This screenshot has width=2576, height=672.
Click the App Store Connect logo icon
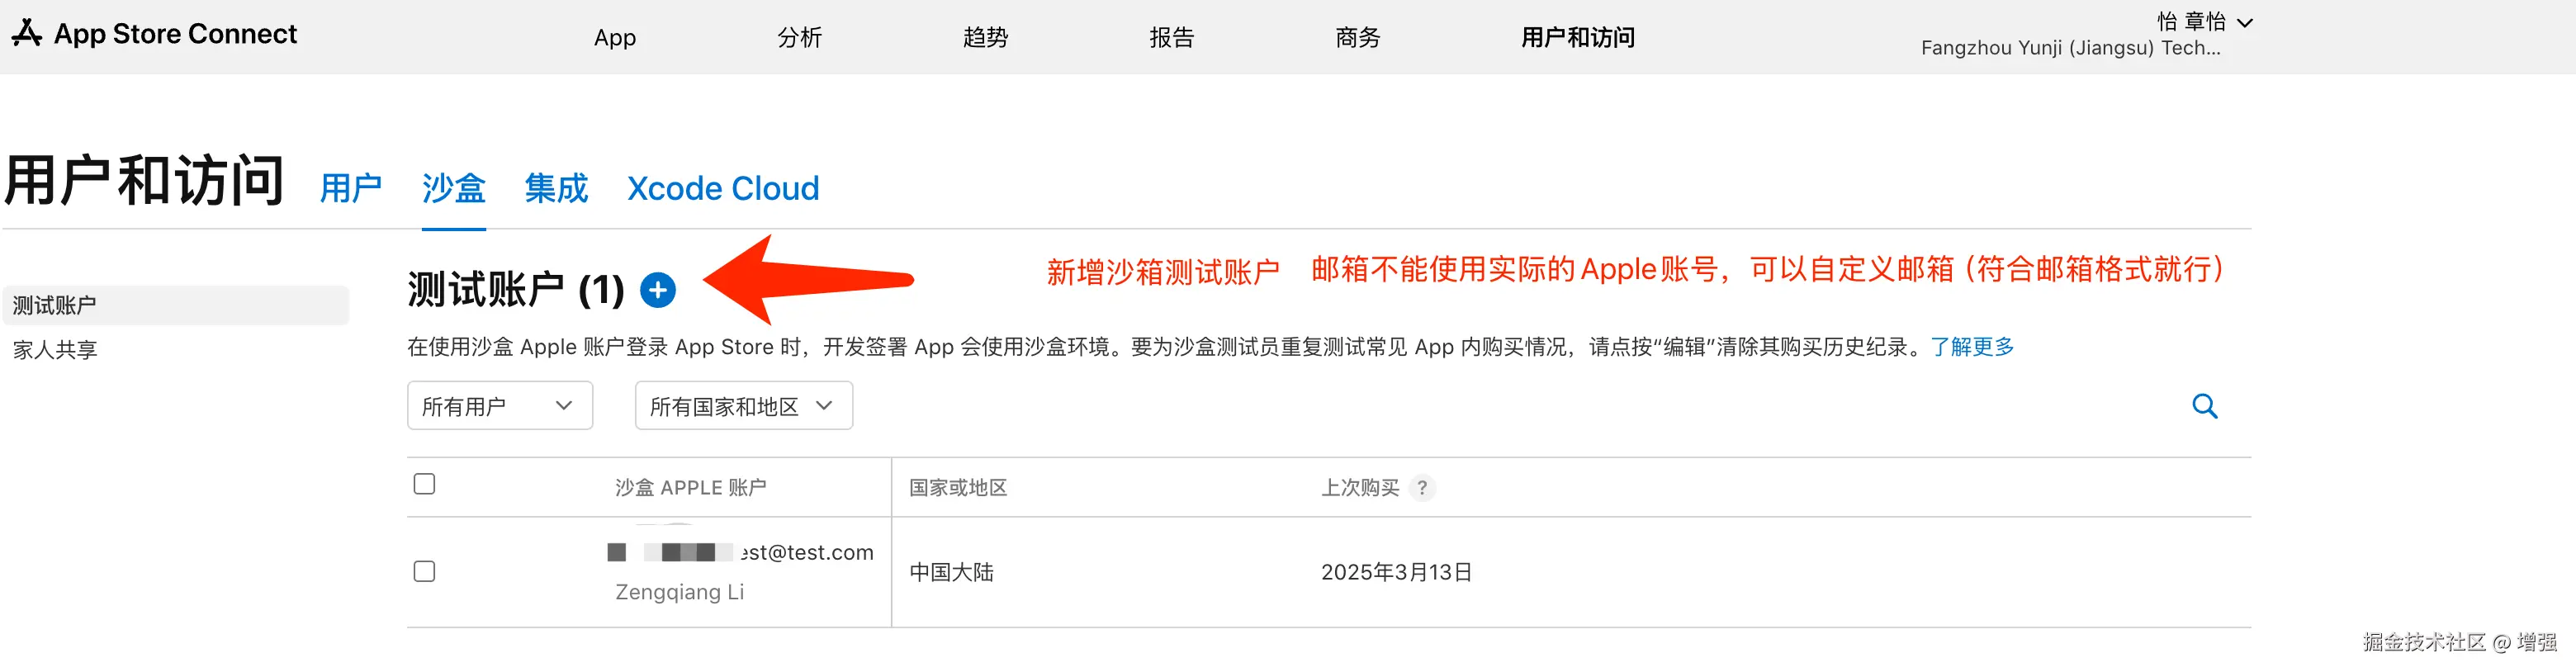27,34
